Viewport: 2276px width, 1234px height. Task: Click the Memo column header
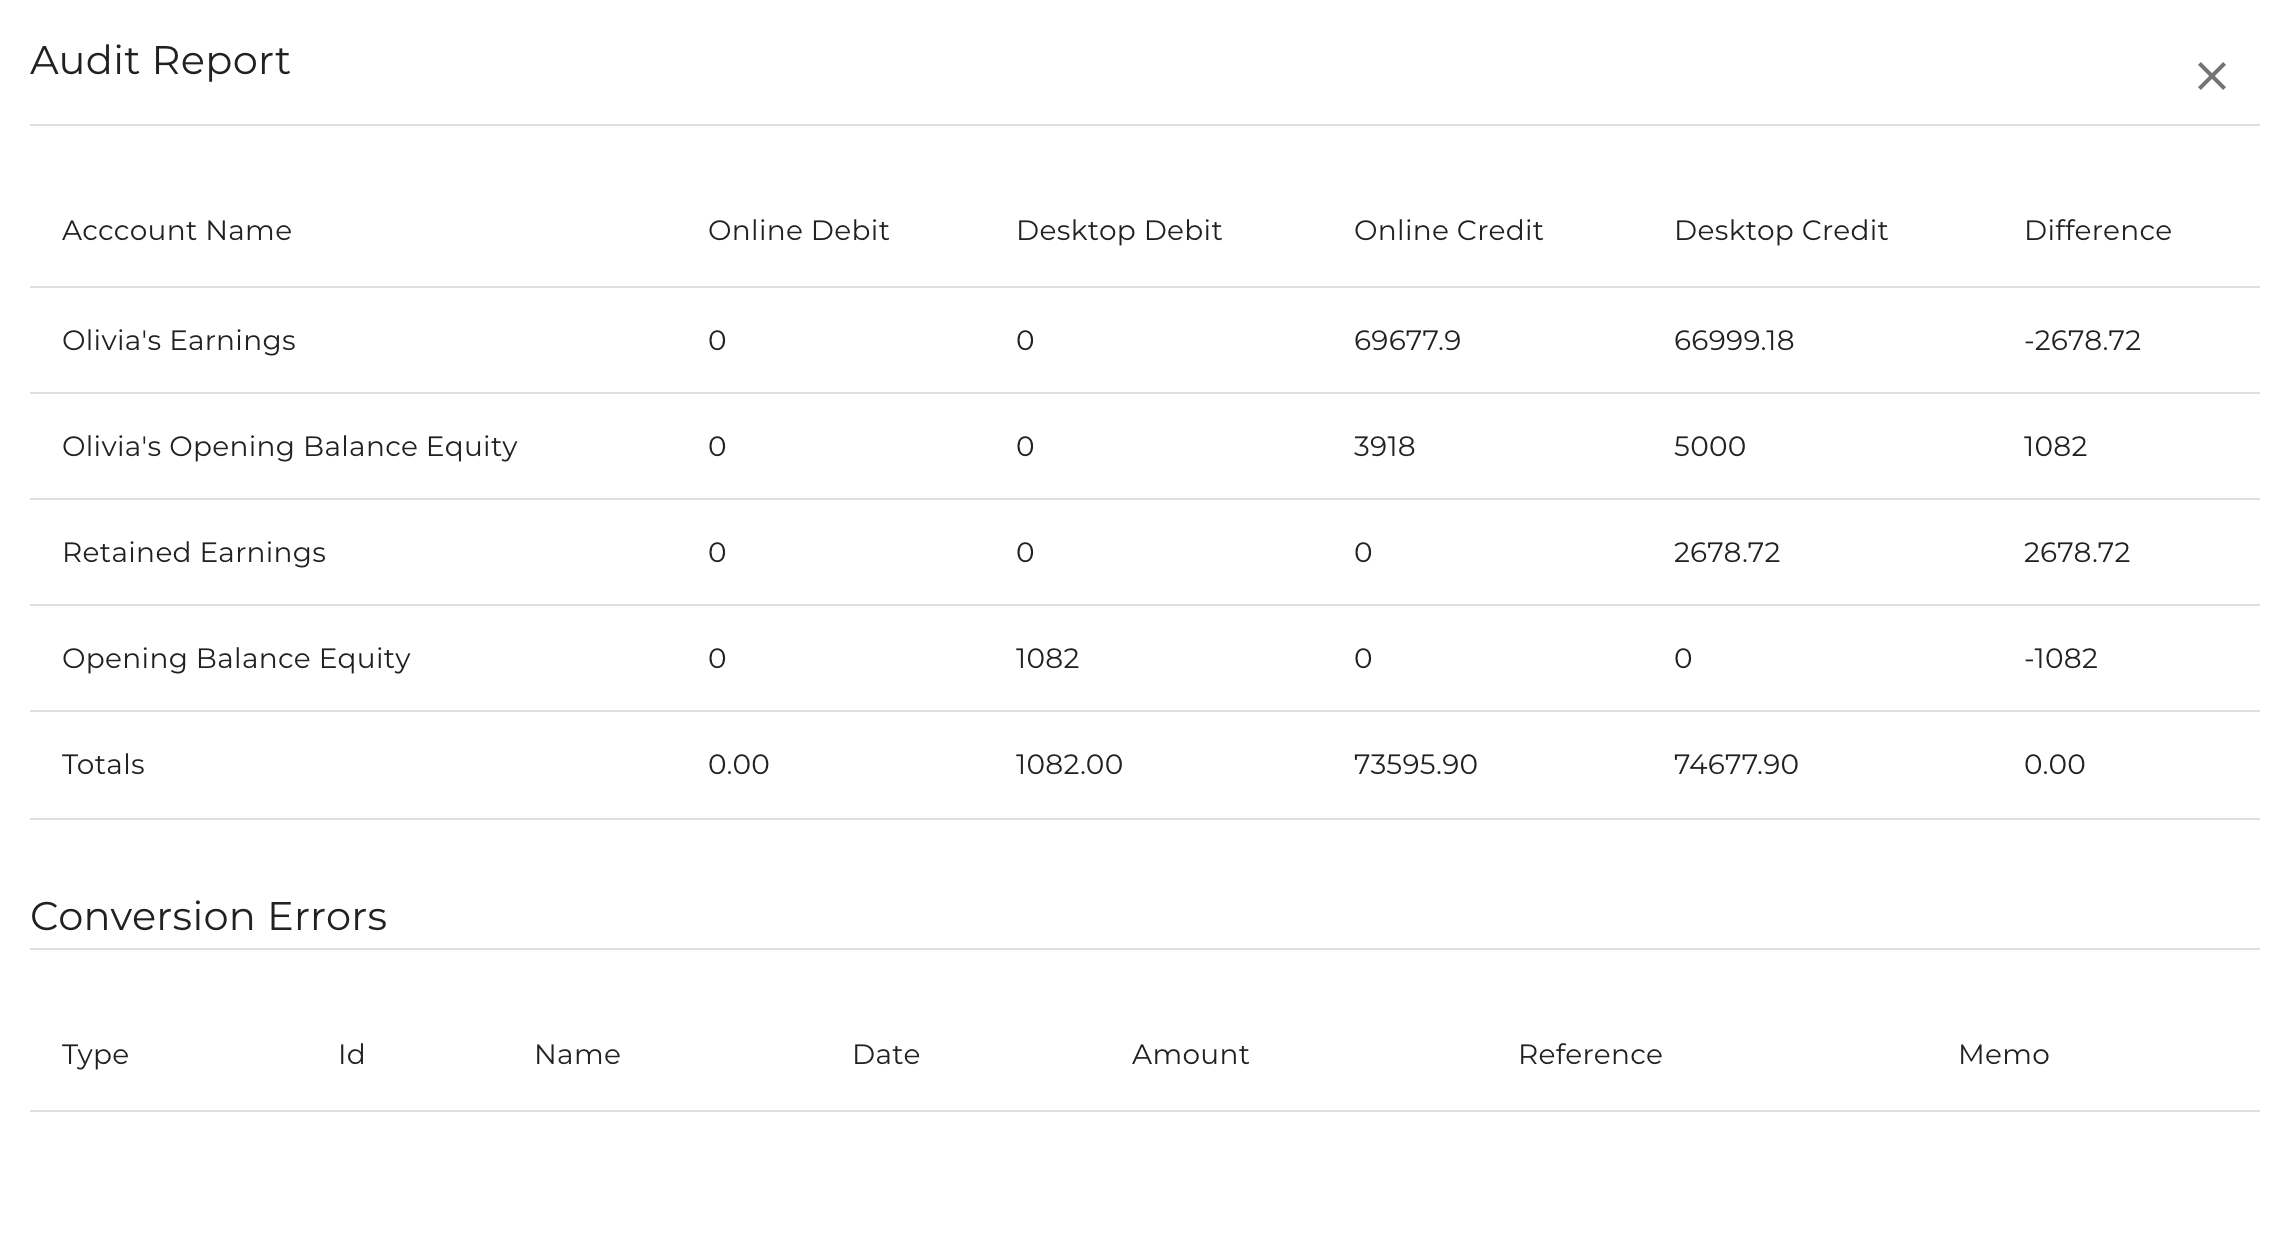(2004, 1055)
